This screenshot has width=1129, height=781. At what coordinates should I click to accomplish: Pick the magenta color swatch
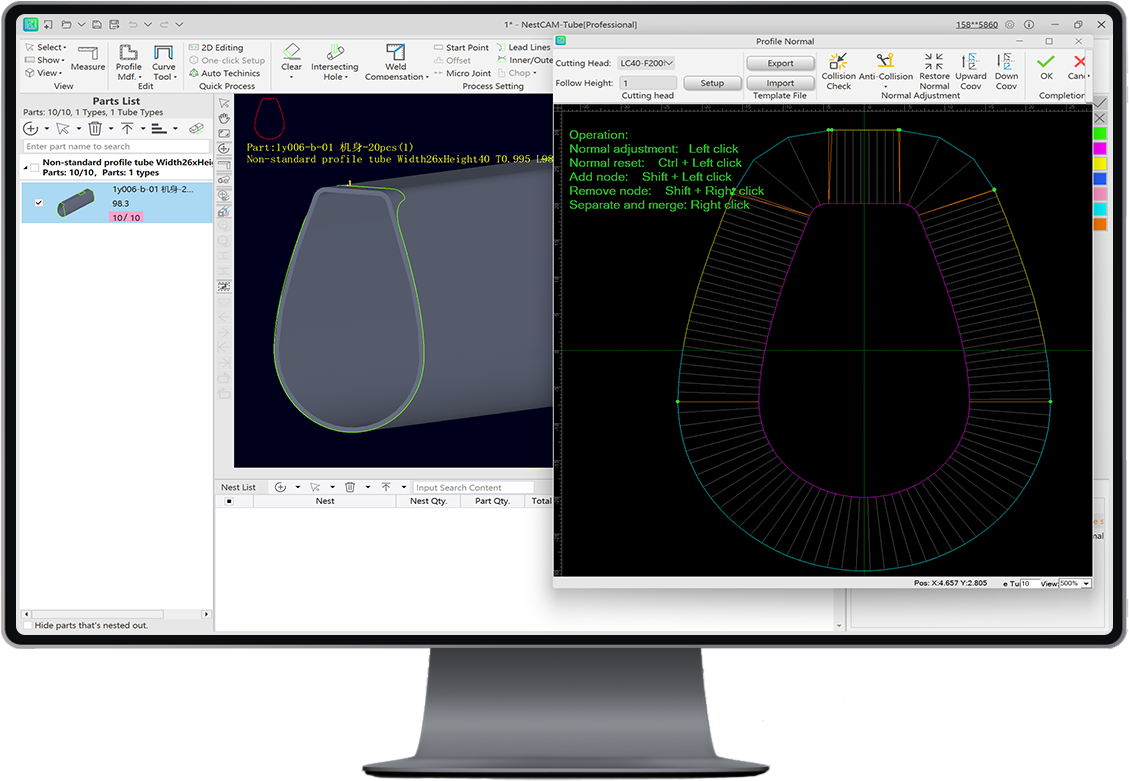coord(1100,148)
